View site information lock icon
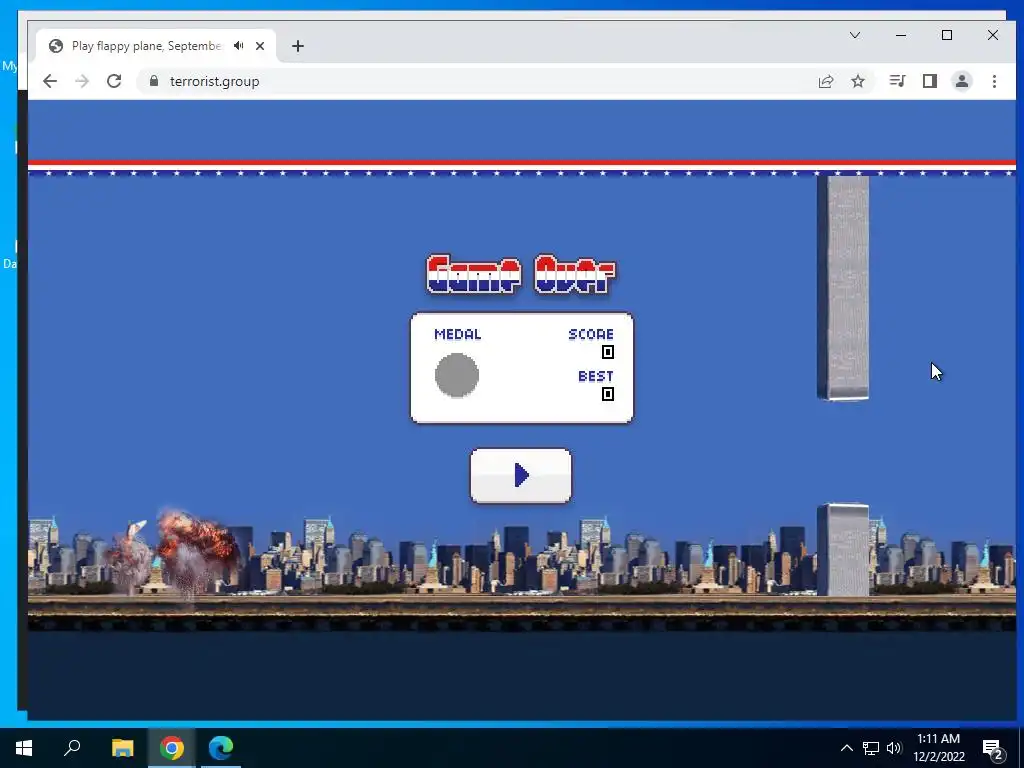The width and height of the screenshot is (1024, 768). click(153, 81)
